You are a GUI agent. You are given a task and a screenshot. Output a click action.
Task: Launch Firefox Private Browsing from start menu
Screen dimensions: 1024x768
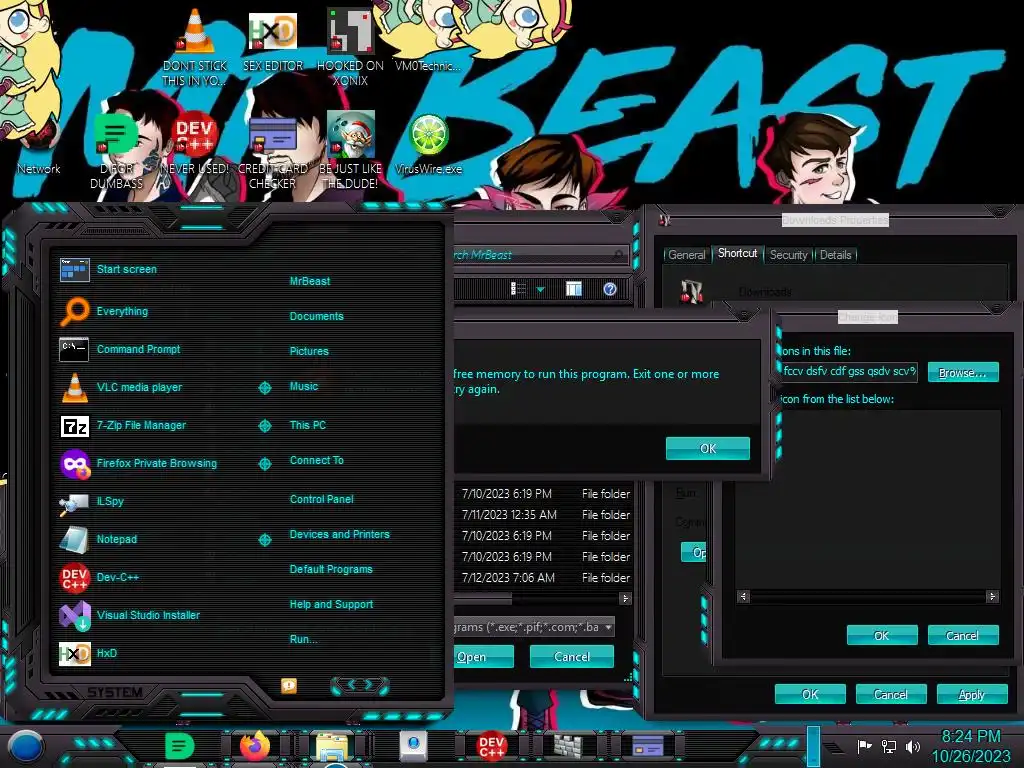click(x=138, y=464)
